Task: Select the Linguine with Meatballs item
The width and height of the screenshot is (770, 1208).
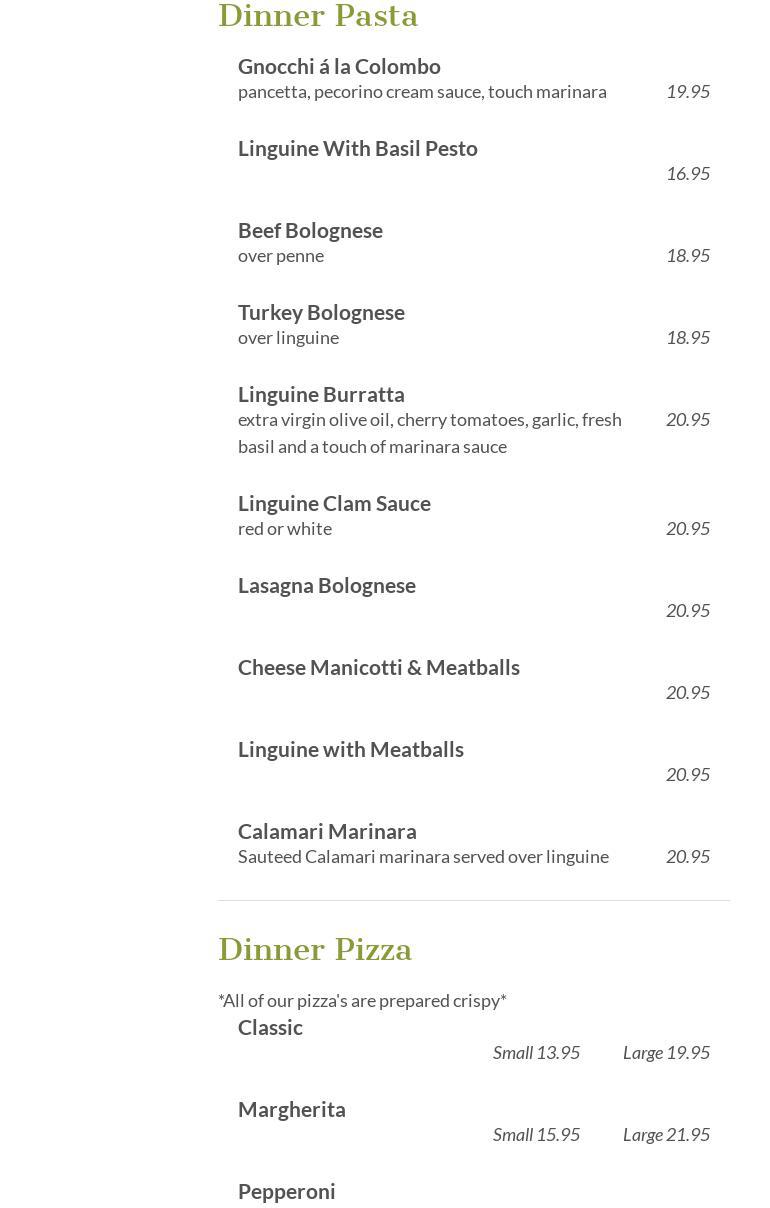Action: pyautogui.click(x=350, y=749)
